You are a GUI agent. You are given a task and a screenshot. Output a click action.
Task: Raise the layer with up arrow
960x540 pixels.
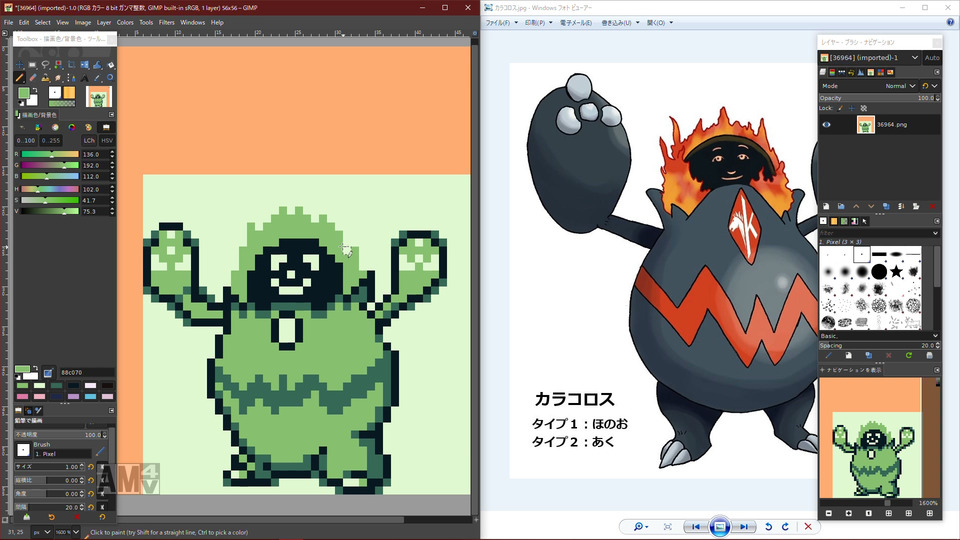click(x=856, y=206)
